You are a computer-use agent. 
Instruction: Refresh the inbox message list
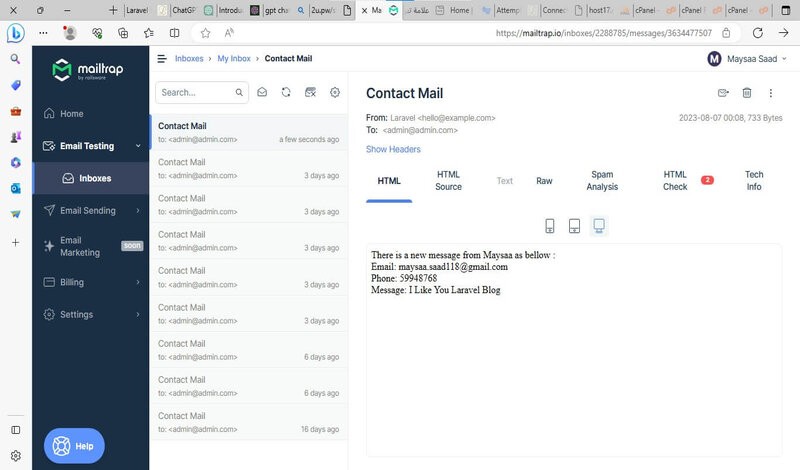pyautogui.click(x=286, y=92)
